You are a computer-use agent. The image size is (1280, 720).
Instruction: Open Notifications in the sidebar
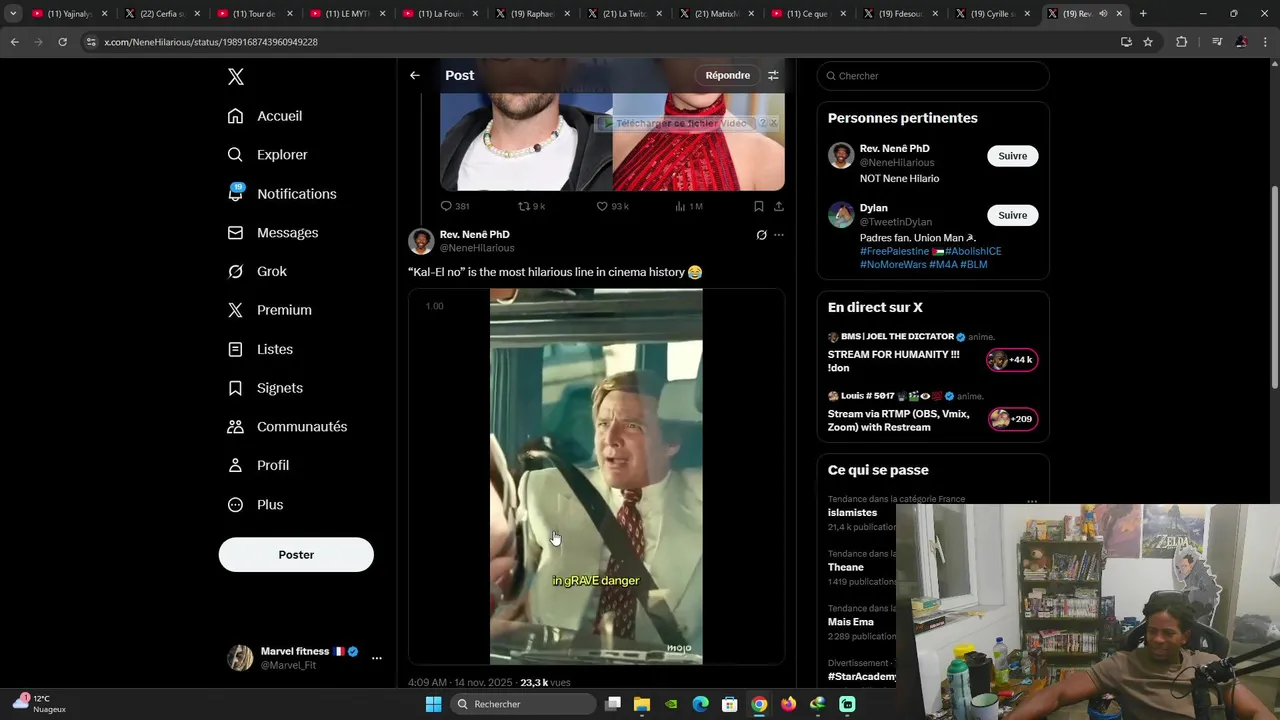click(x=282, y=194)
